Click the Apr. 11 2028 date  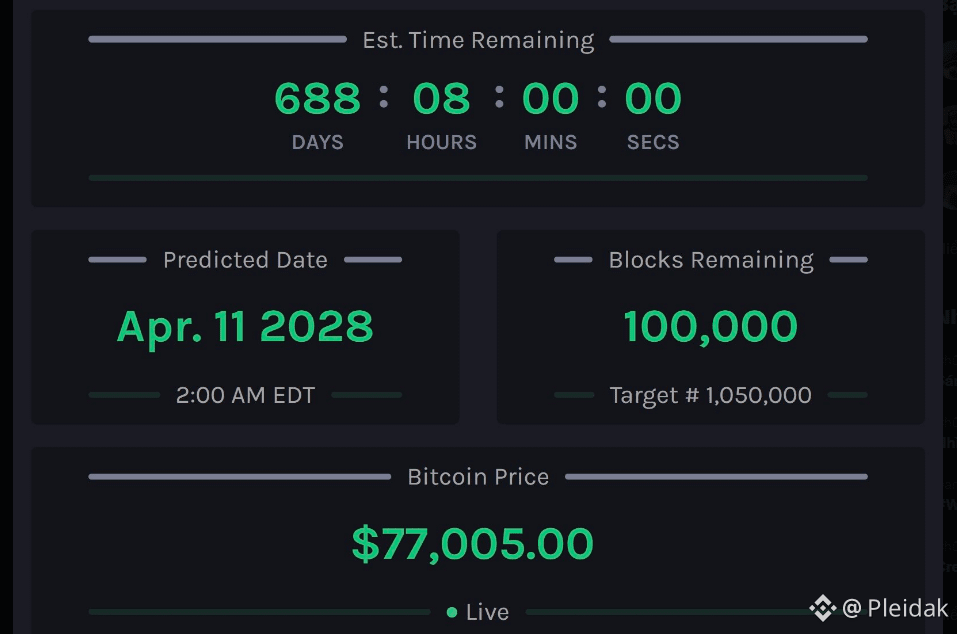tap(245, 328)
